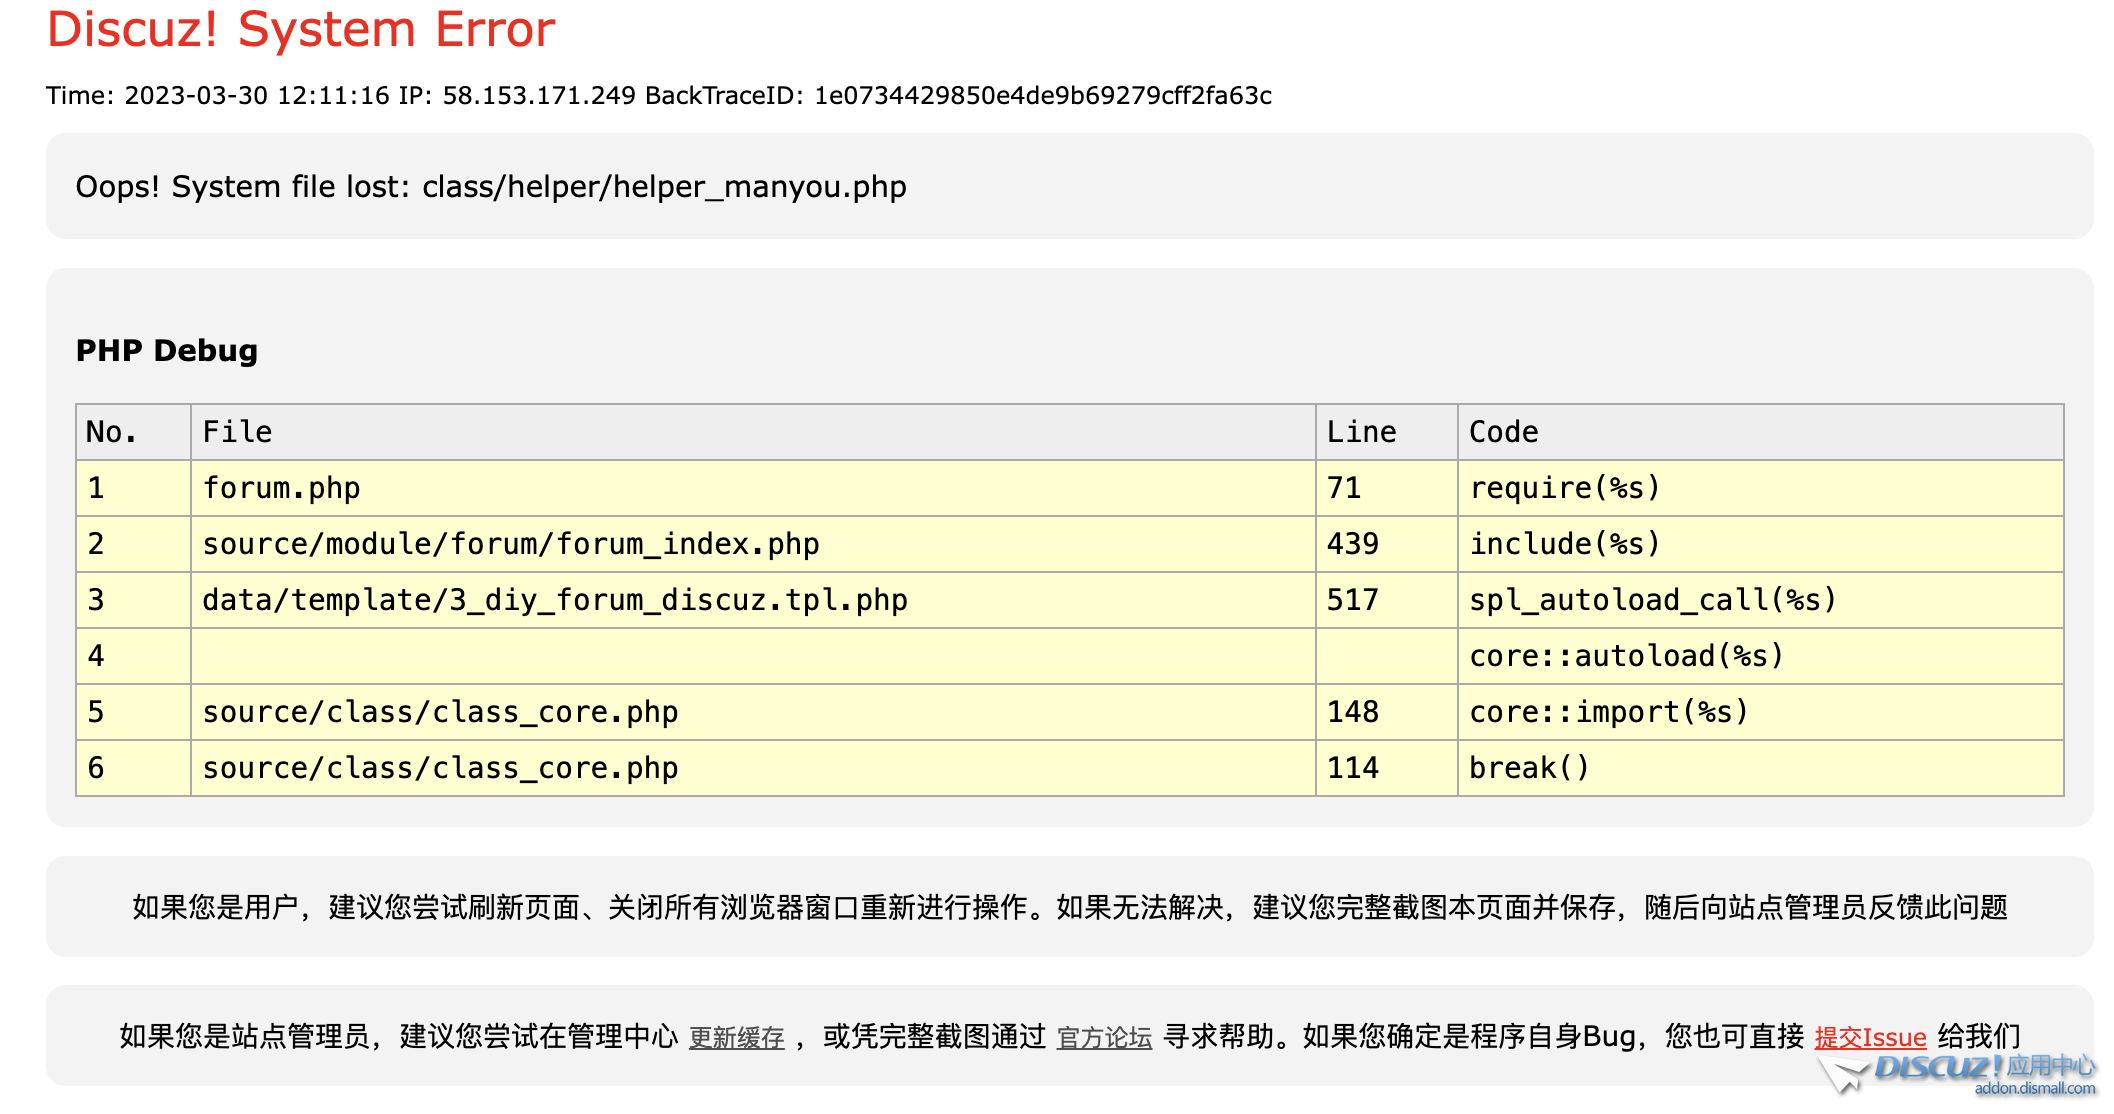The width and height of the screenshot is (2114, 1114).
Task: Click the break() code cell
Action: pos(1528,768)
